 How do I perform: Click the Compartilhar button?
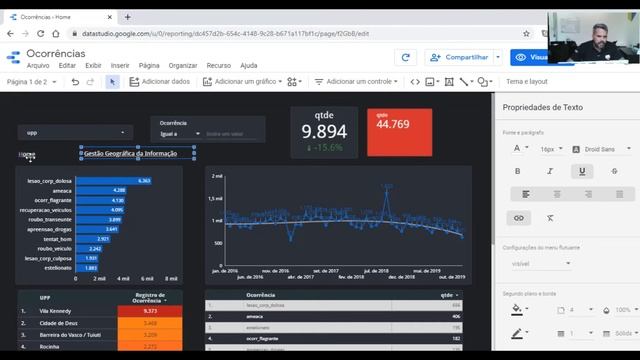tap(459, 58)
